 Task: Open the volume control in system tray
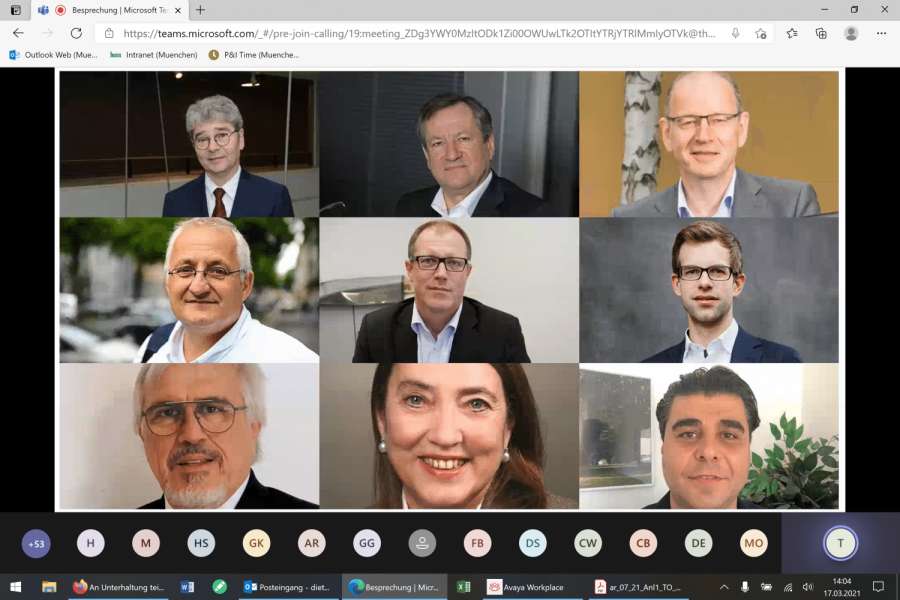[808, 587]
